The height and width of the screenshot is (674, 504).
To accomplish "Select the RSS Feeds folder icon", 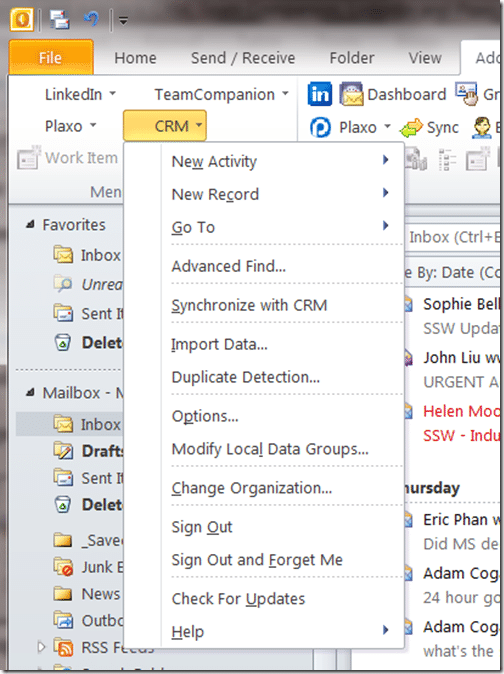I will click(x=63, y=647).
